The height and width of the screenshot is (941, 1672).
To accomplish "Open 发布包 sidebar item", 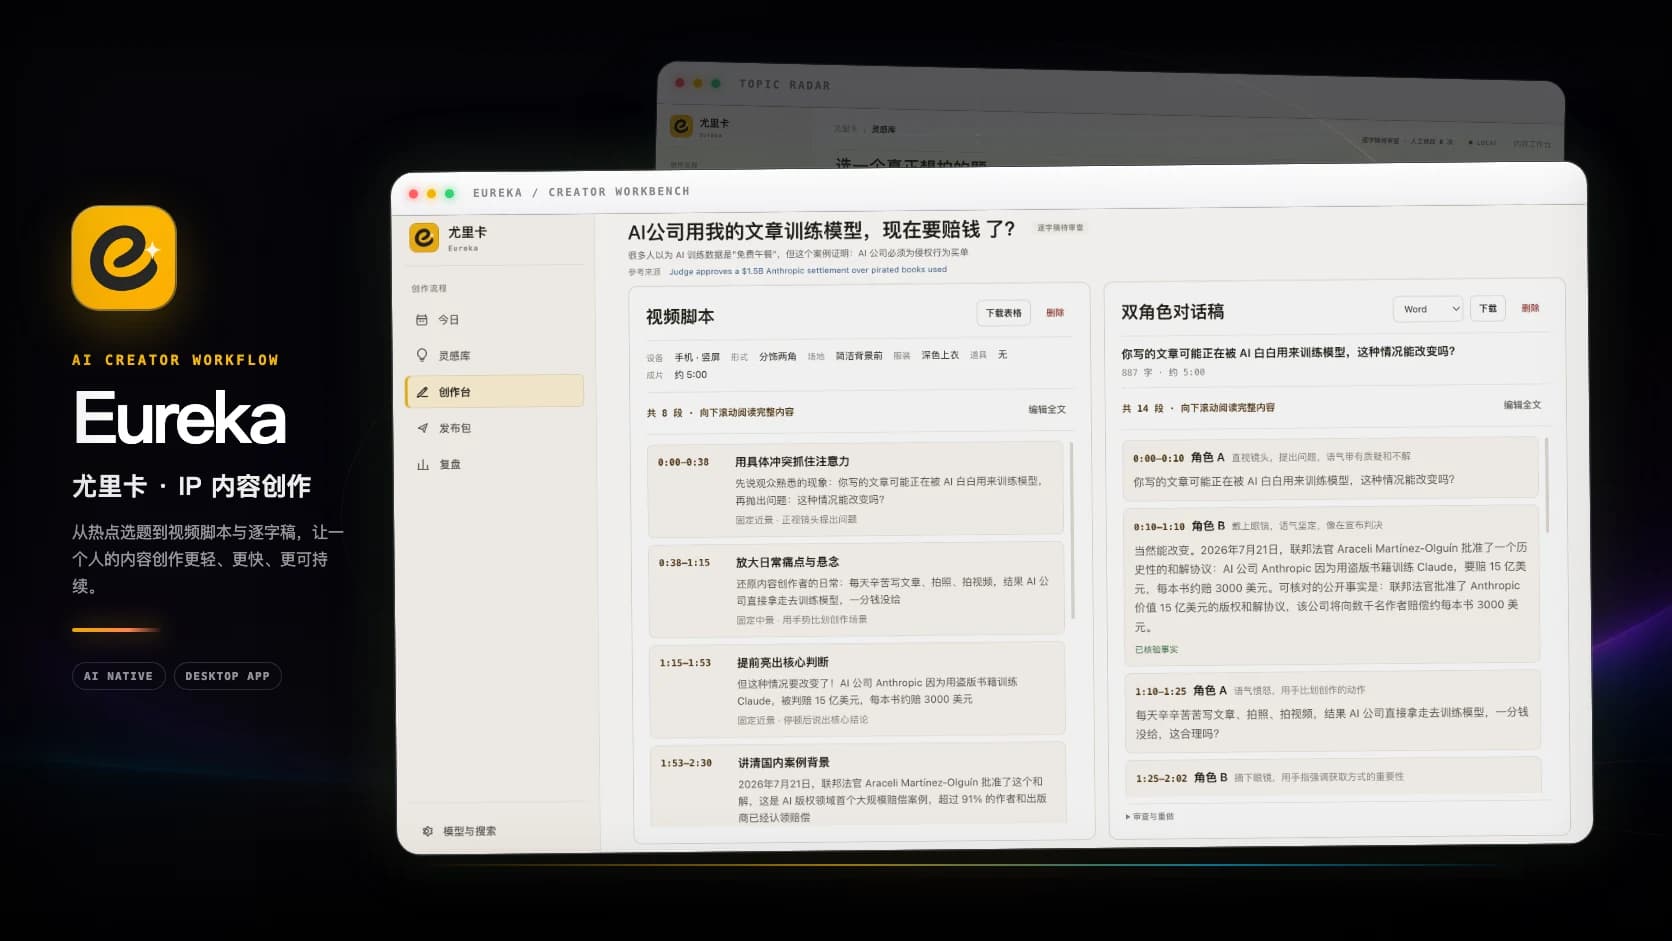I will [x=495, y=428].
